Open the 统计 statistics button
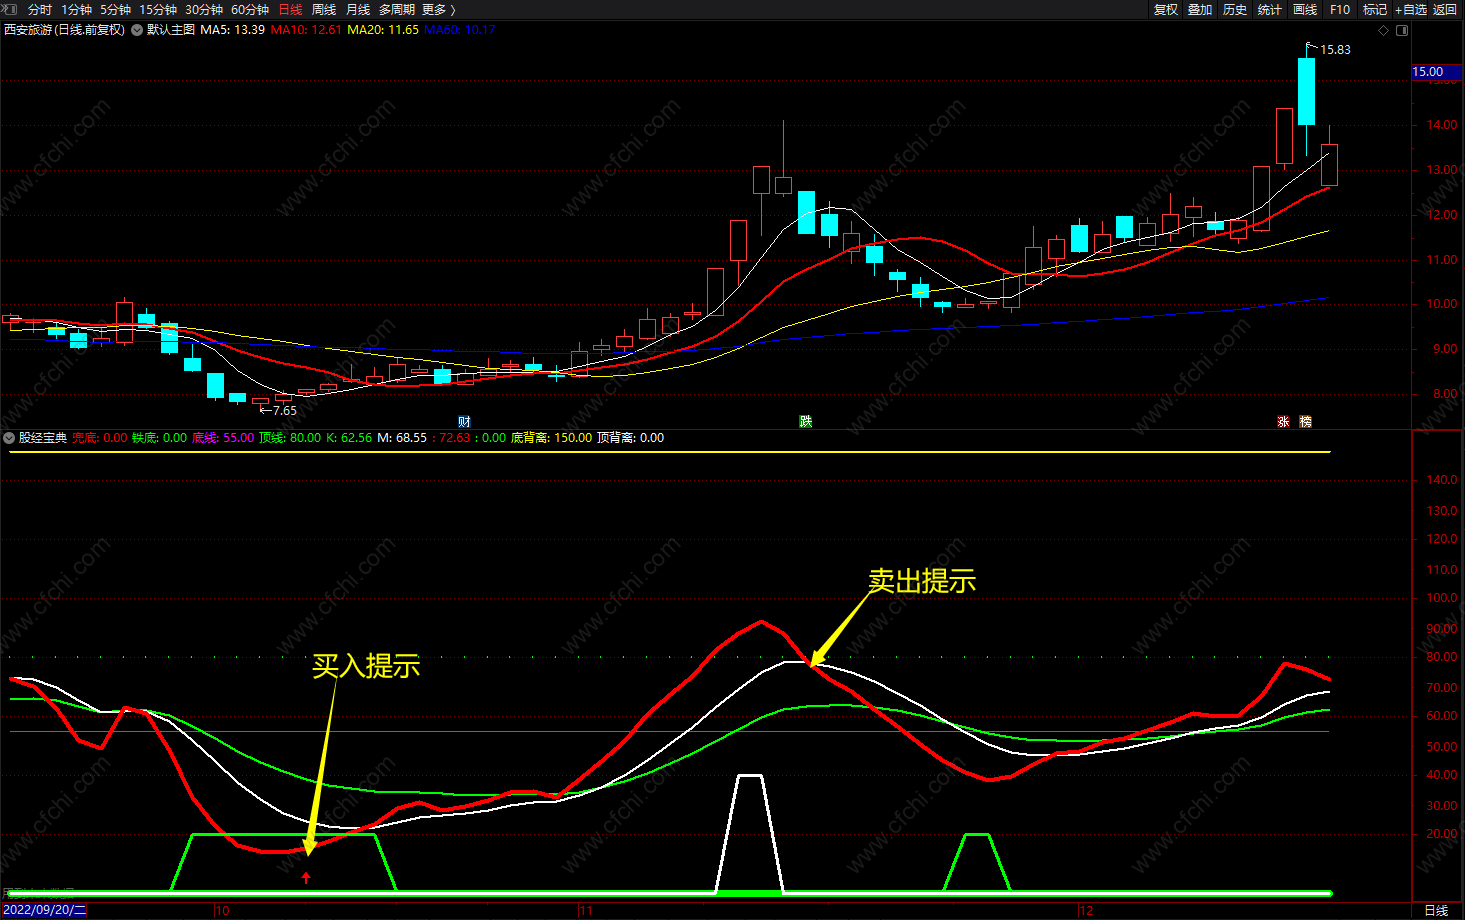1465x920 pixels. coord(1270,9)
